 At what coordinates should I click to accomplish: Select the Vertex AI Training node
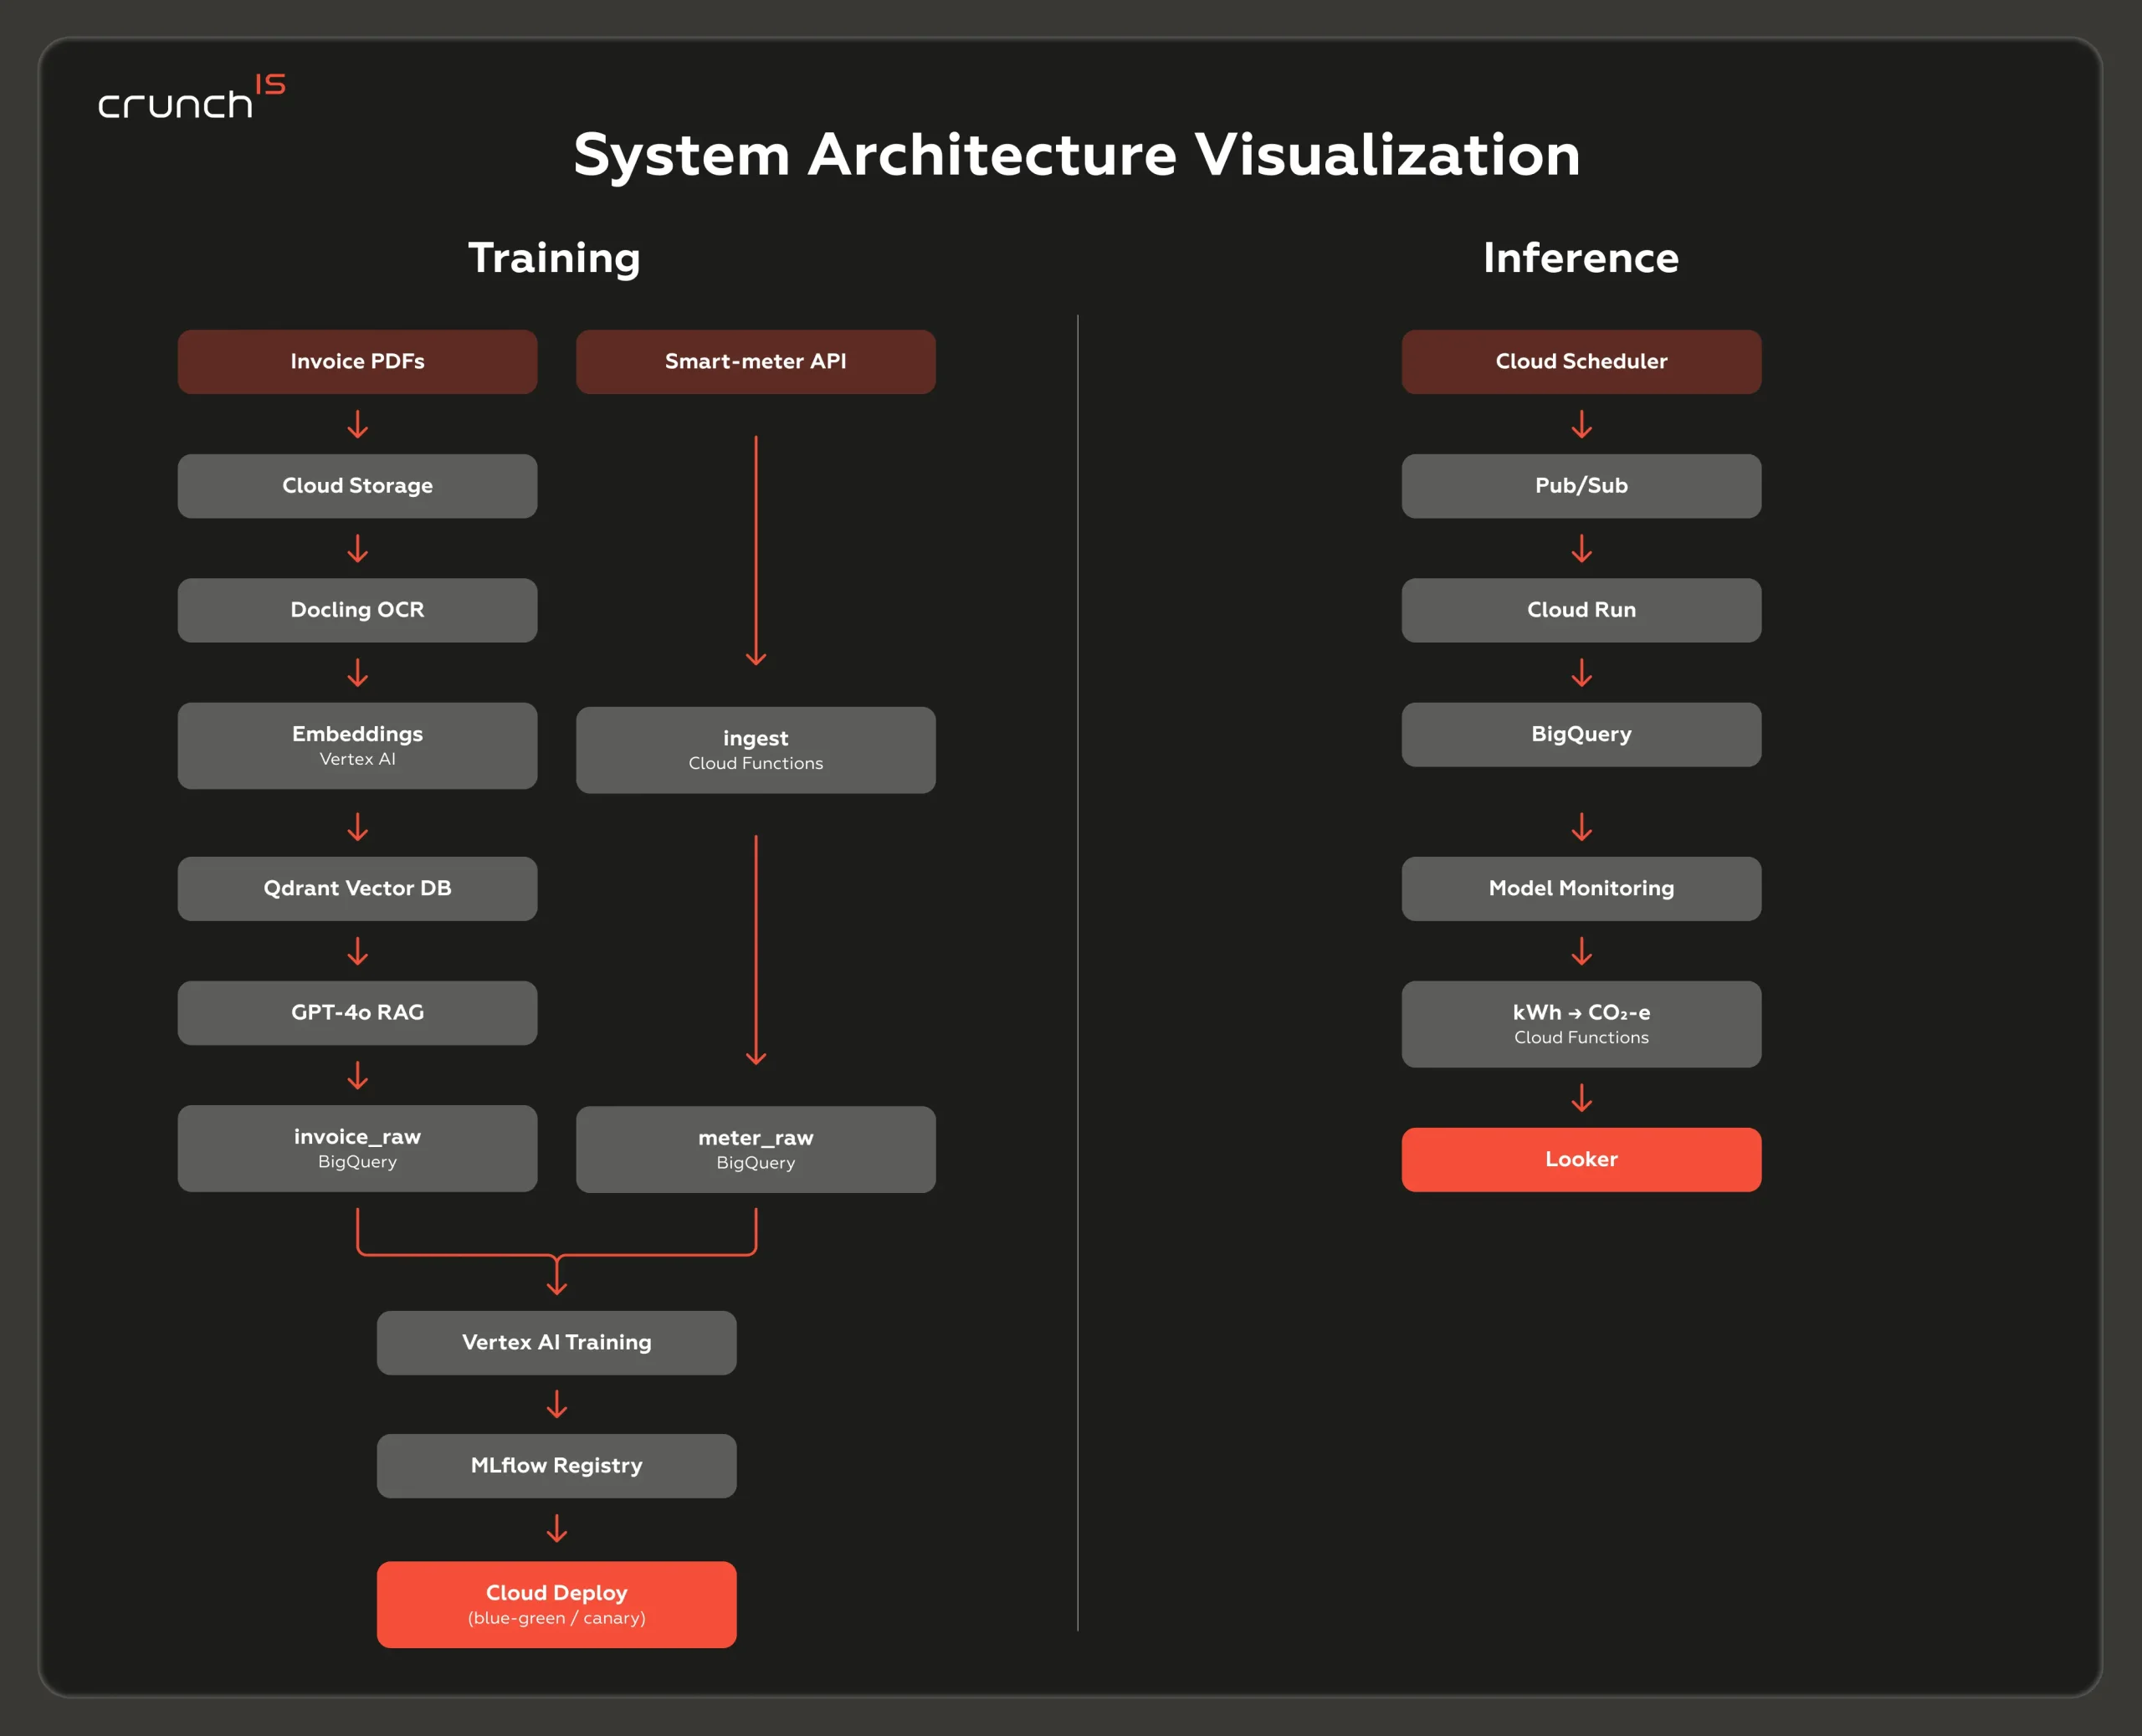click(556, 1342)
